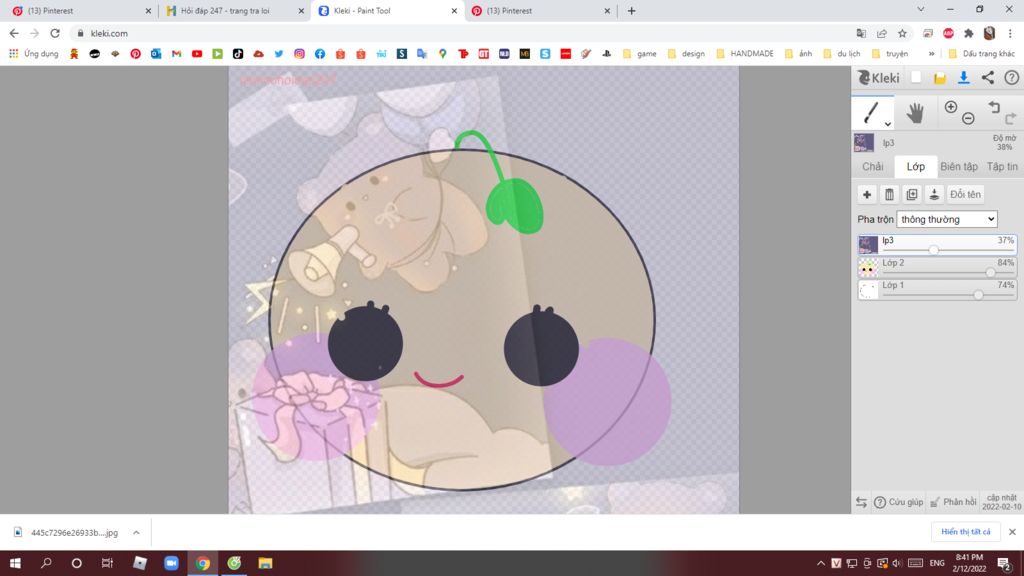Open the Zoom app in taskbar
The image size is (1024, 576).
(x=171, y=563)
